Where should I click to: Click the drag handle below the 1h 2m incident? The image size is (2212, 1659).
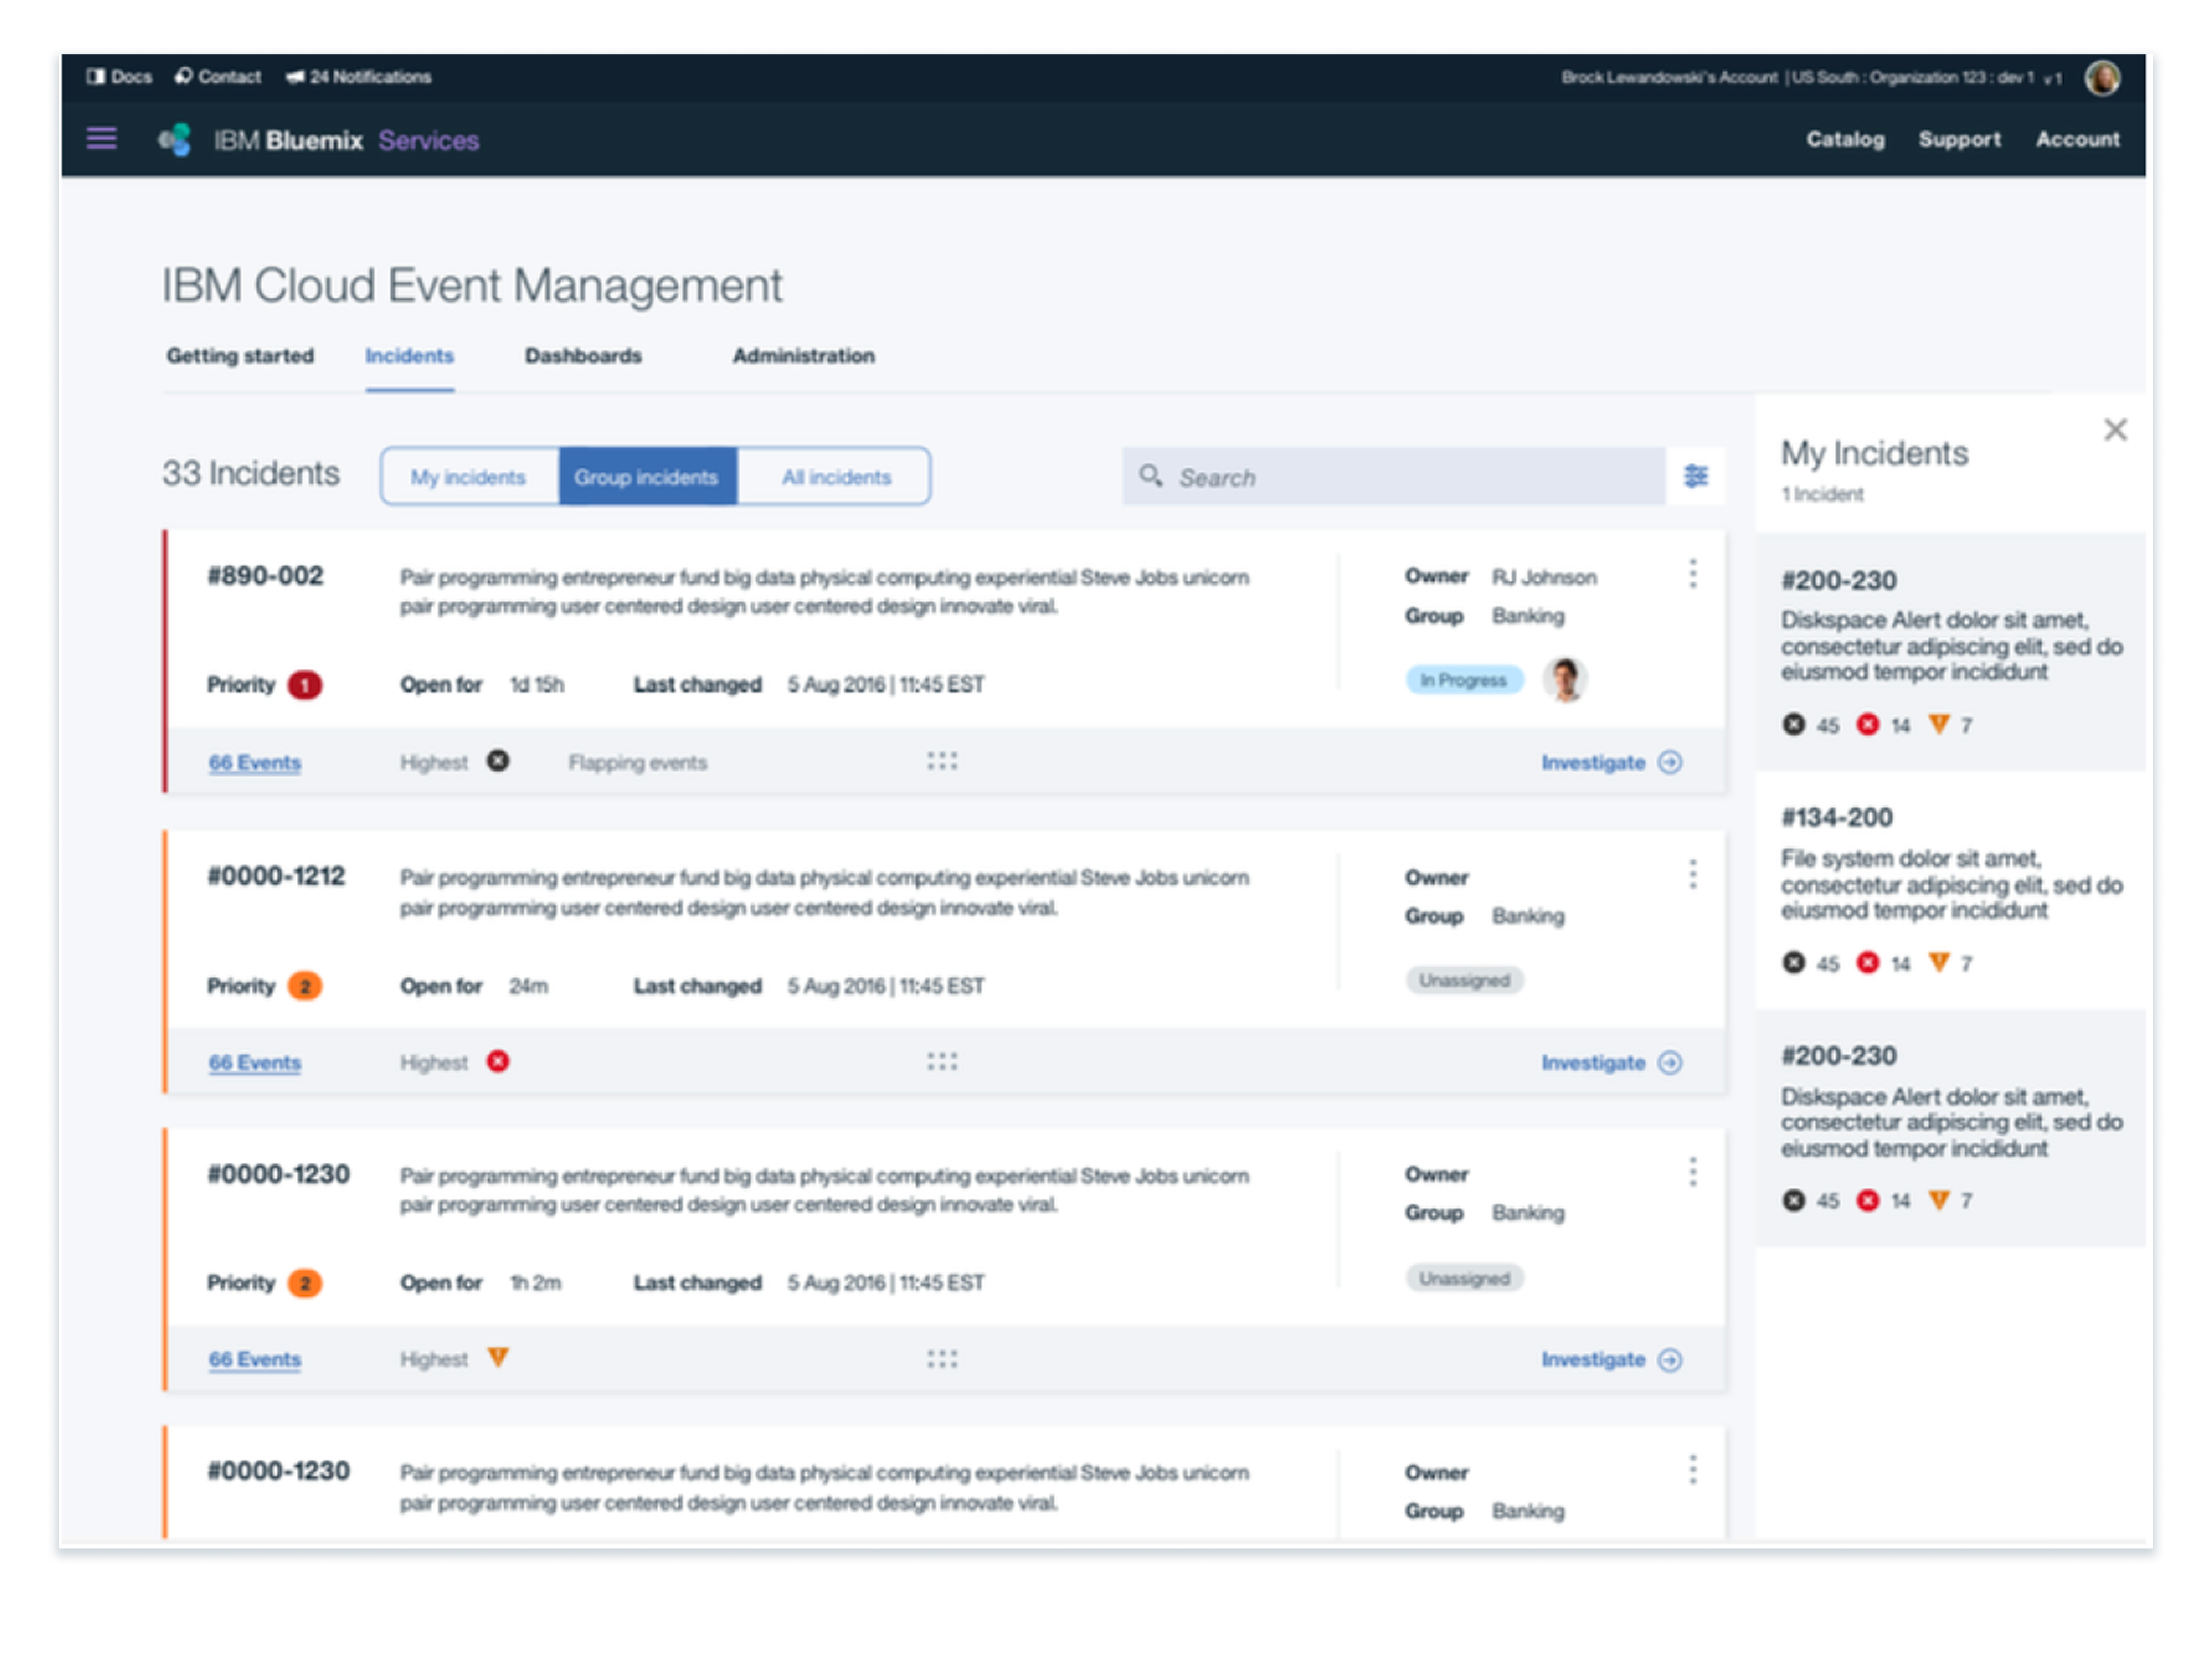point(941,1359)
